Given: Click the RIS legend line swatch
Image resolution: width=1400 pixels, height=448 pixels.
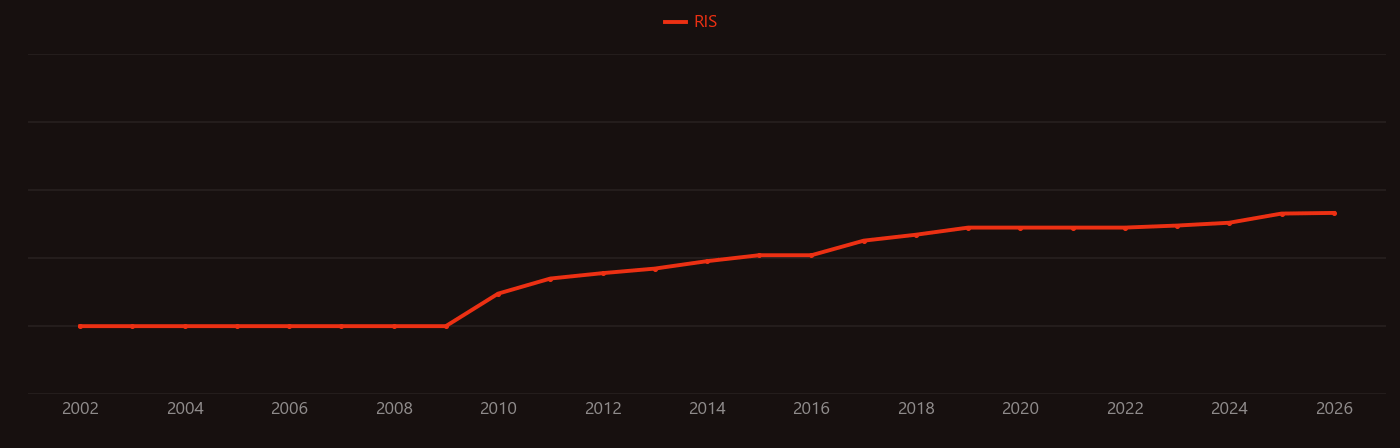Looking at the screenshot, I should click(x=675, y=22).
